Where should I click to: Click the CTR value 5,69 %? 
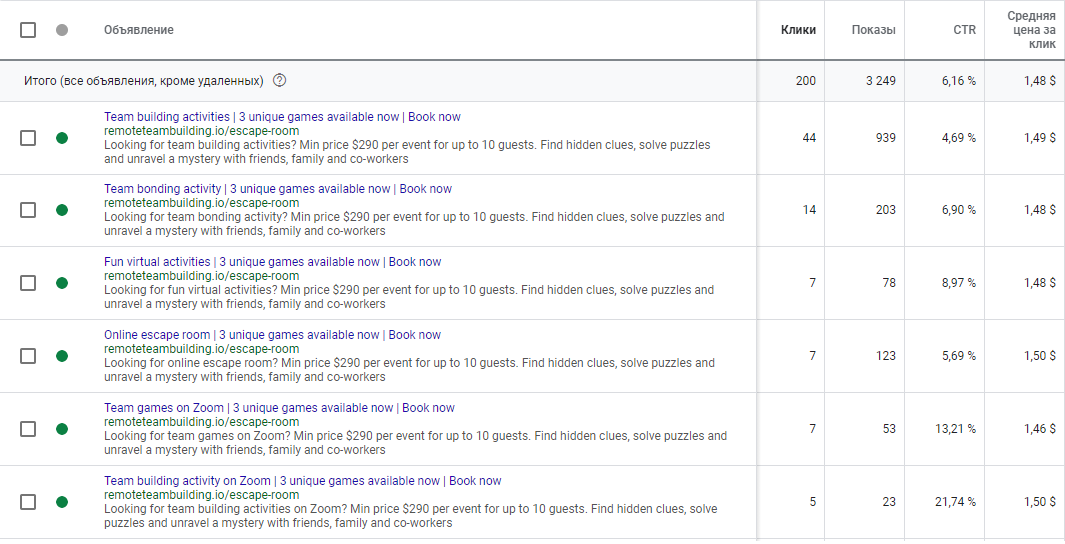point(958,356)
